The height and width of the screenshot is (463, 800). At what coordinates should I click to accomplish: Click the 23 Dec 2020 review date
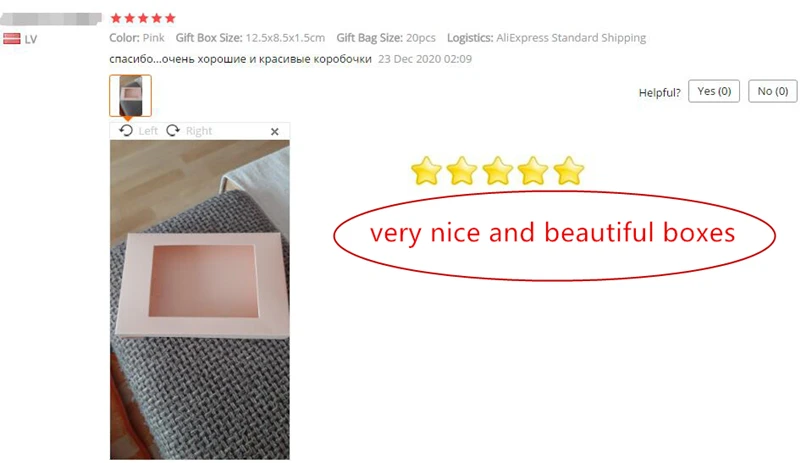(425, 59)
